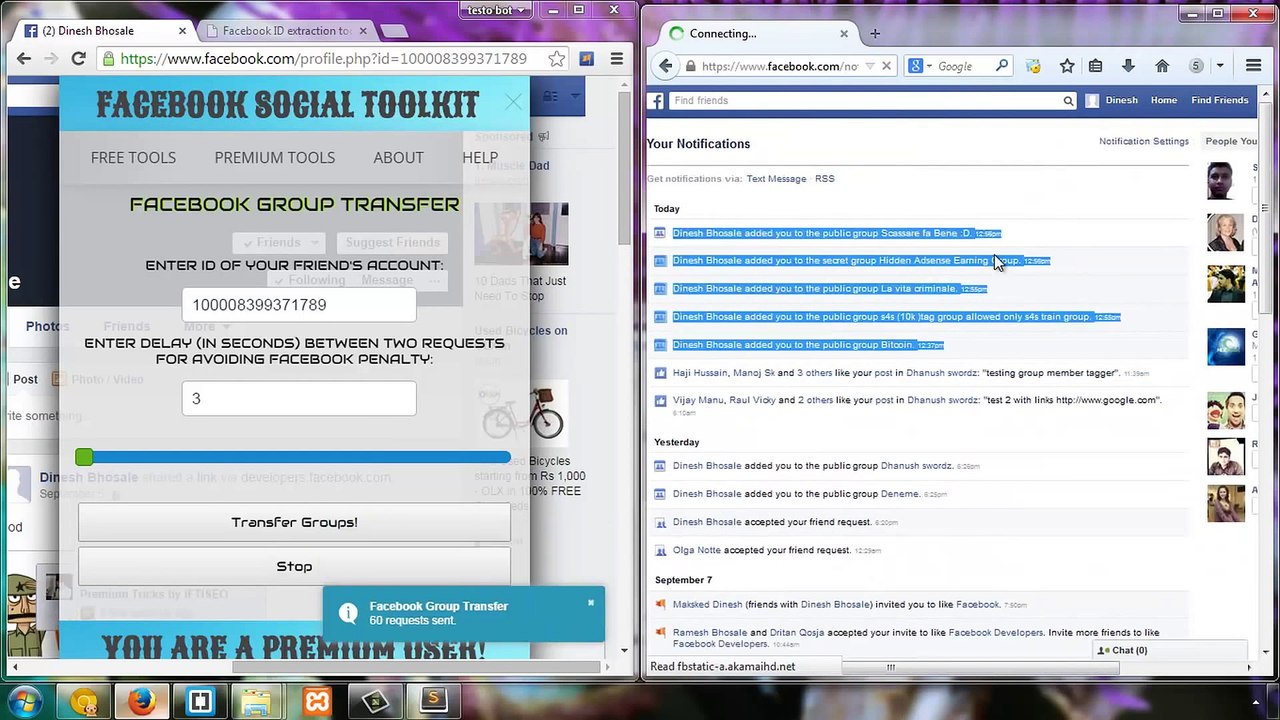Open File Explorer from taskbar
This screenshot has width=1280, height=720.
[x=257, y=701]
